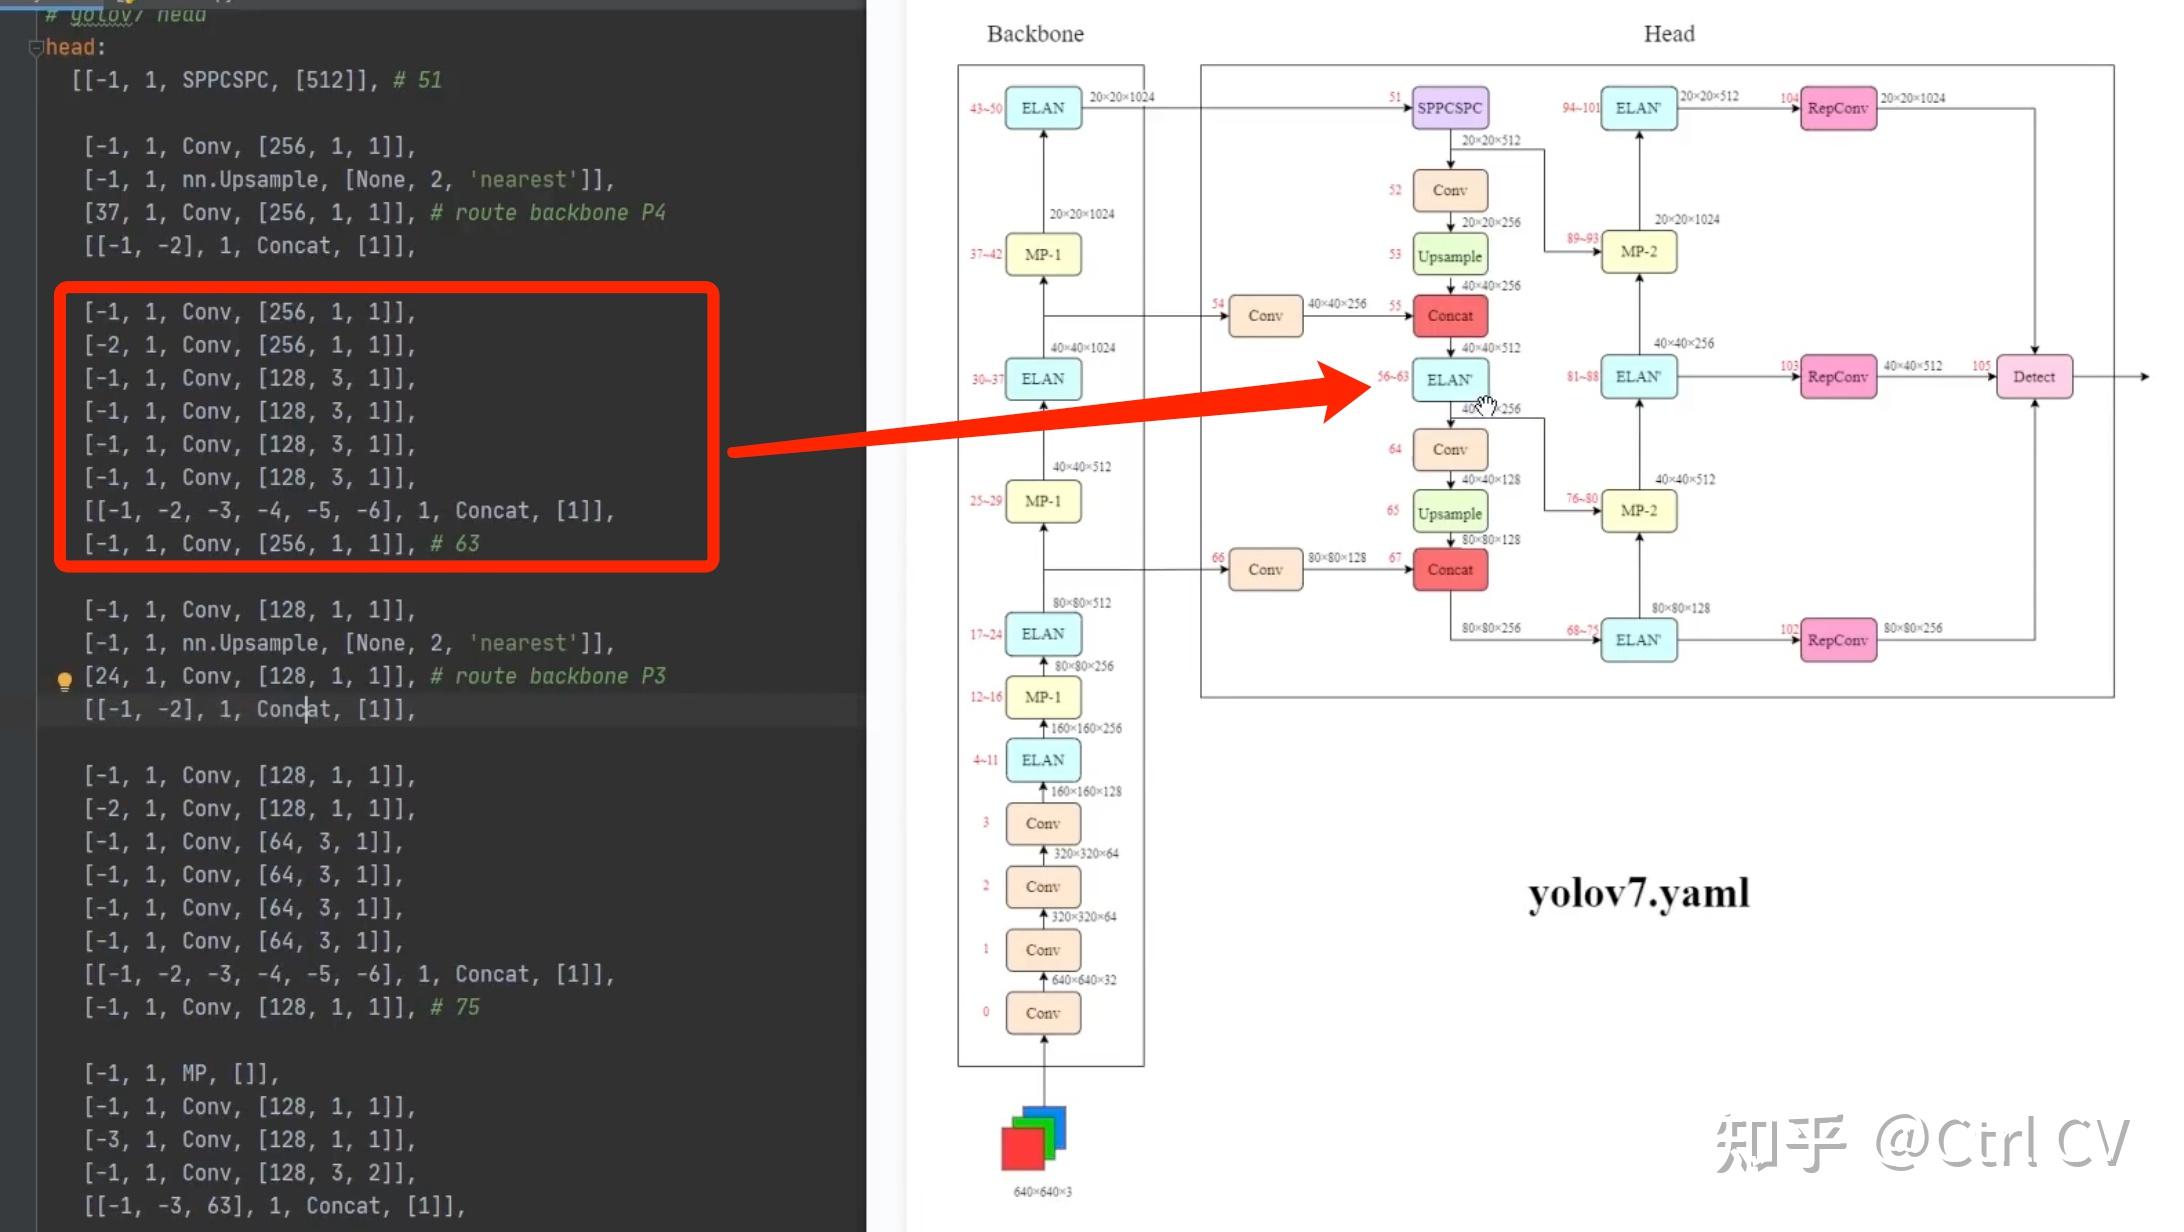The image size is (2184, 1232).
Task: Click the Backbone heading label
Action: [x=1035, y=34]
